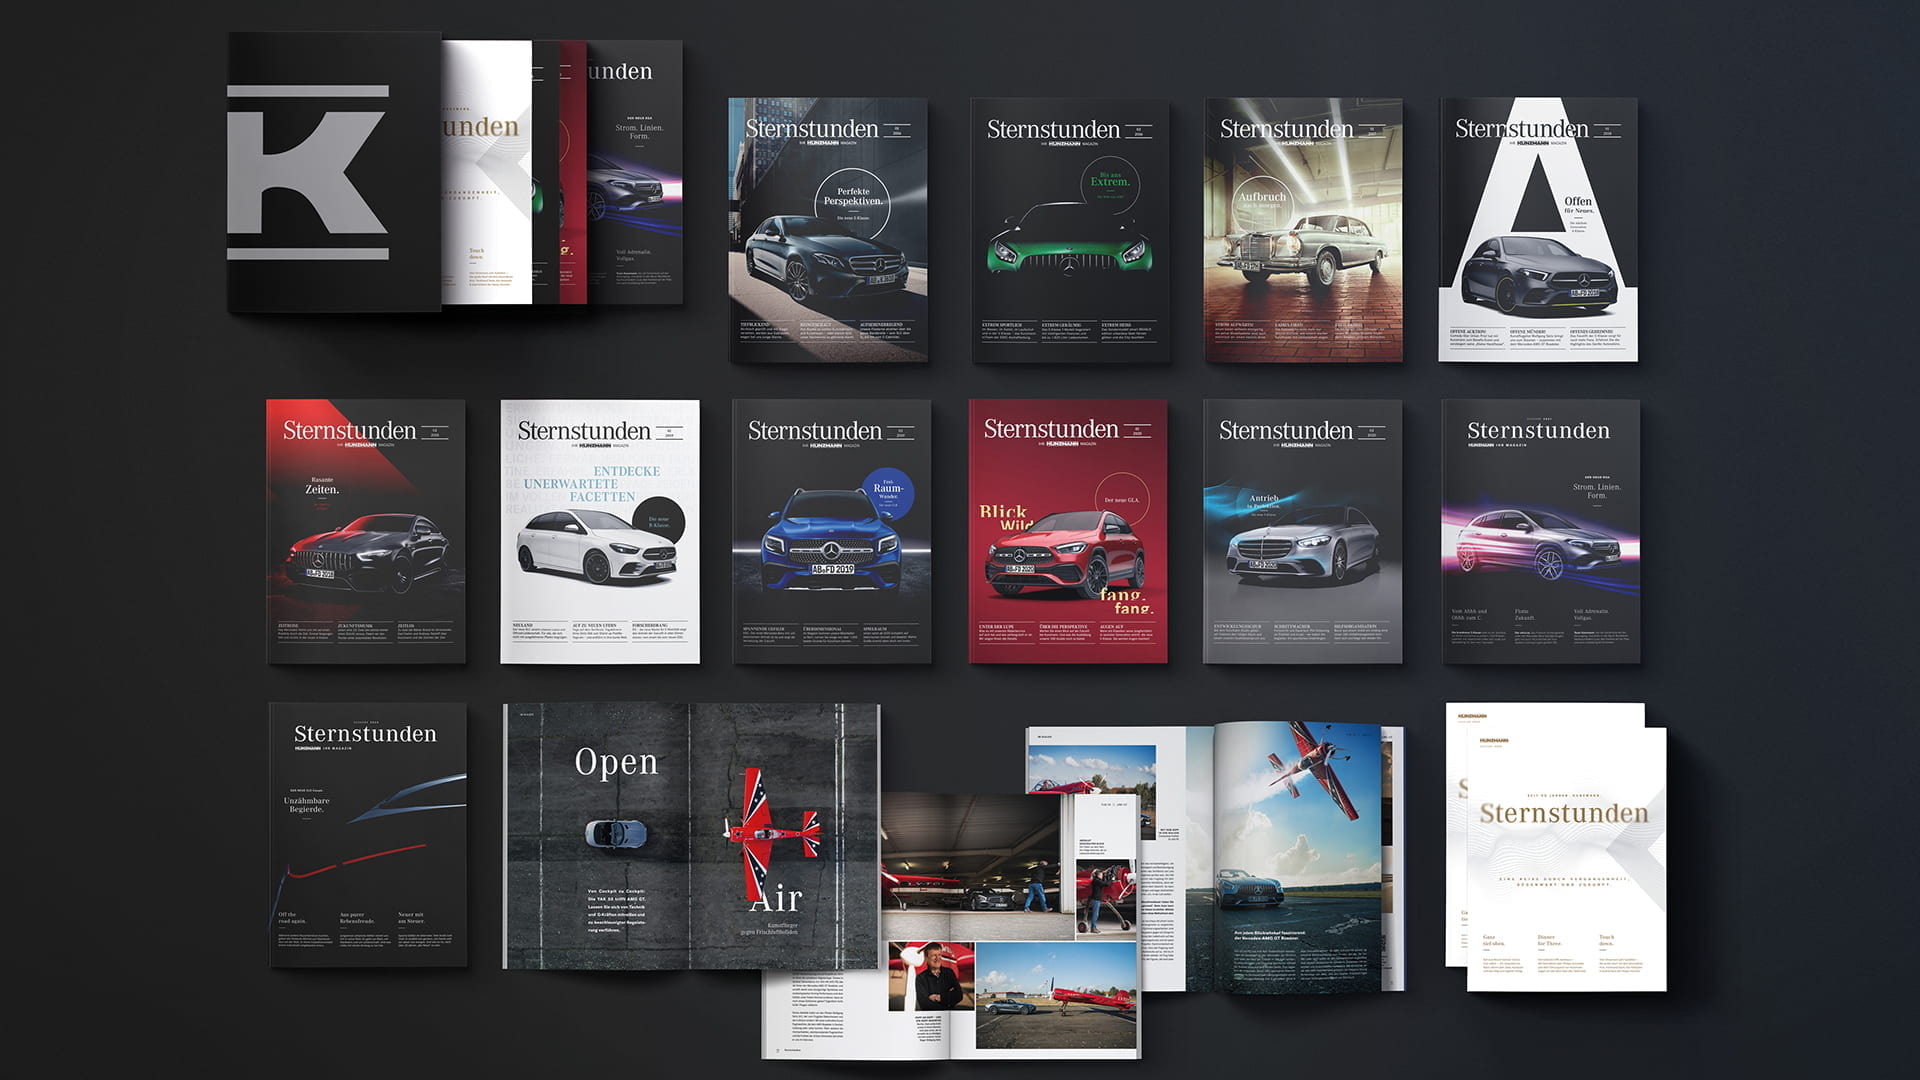
Task: Select the "Open" headline on runway spread
Action: 616,762
